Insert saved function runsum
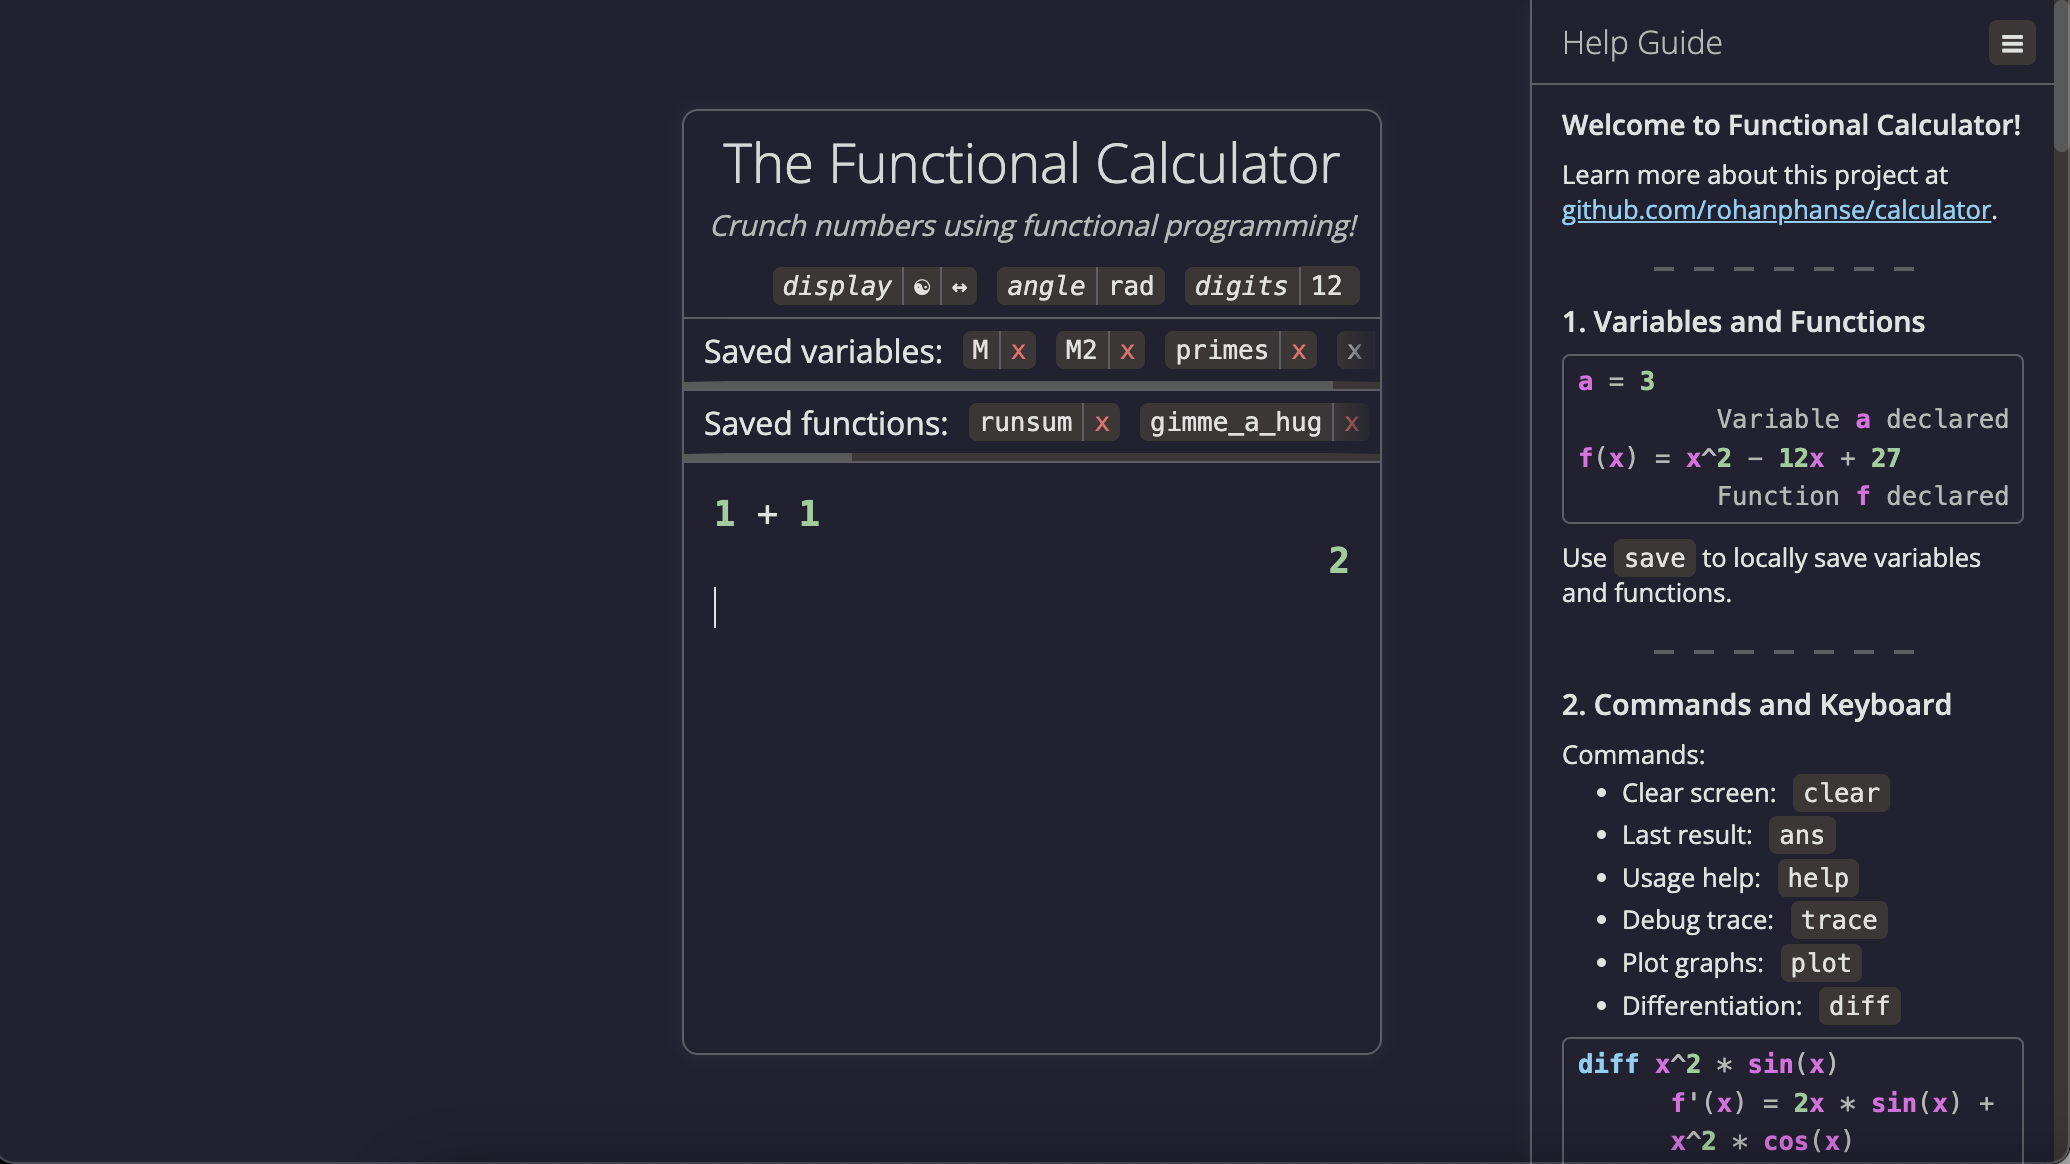Screen dimensions: 2070x1164 pos(1026,422)
